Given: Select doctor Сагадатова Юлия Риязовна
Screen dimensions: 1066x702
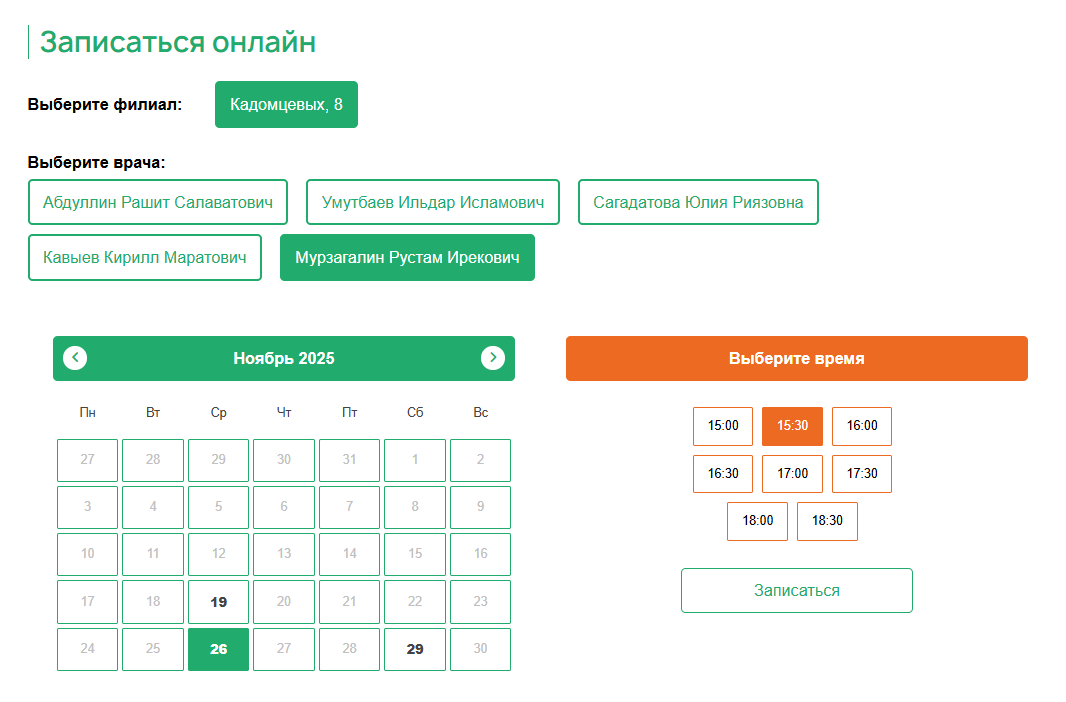Looking at the screenshot, I should (x=698, y=202).
